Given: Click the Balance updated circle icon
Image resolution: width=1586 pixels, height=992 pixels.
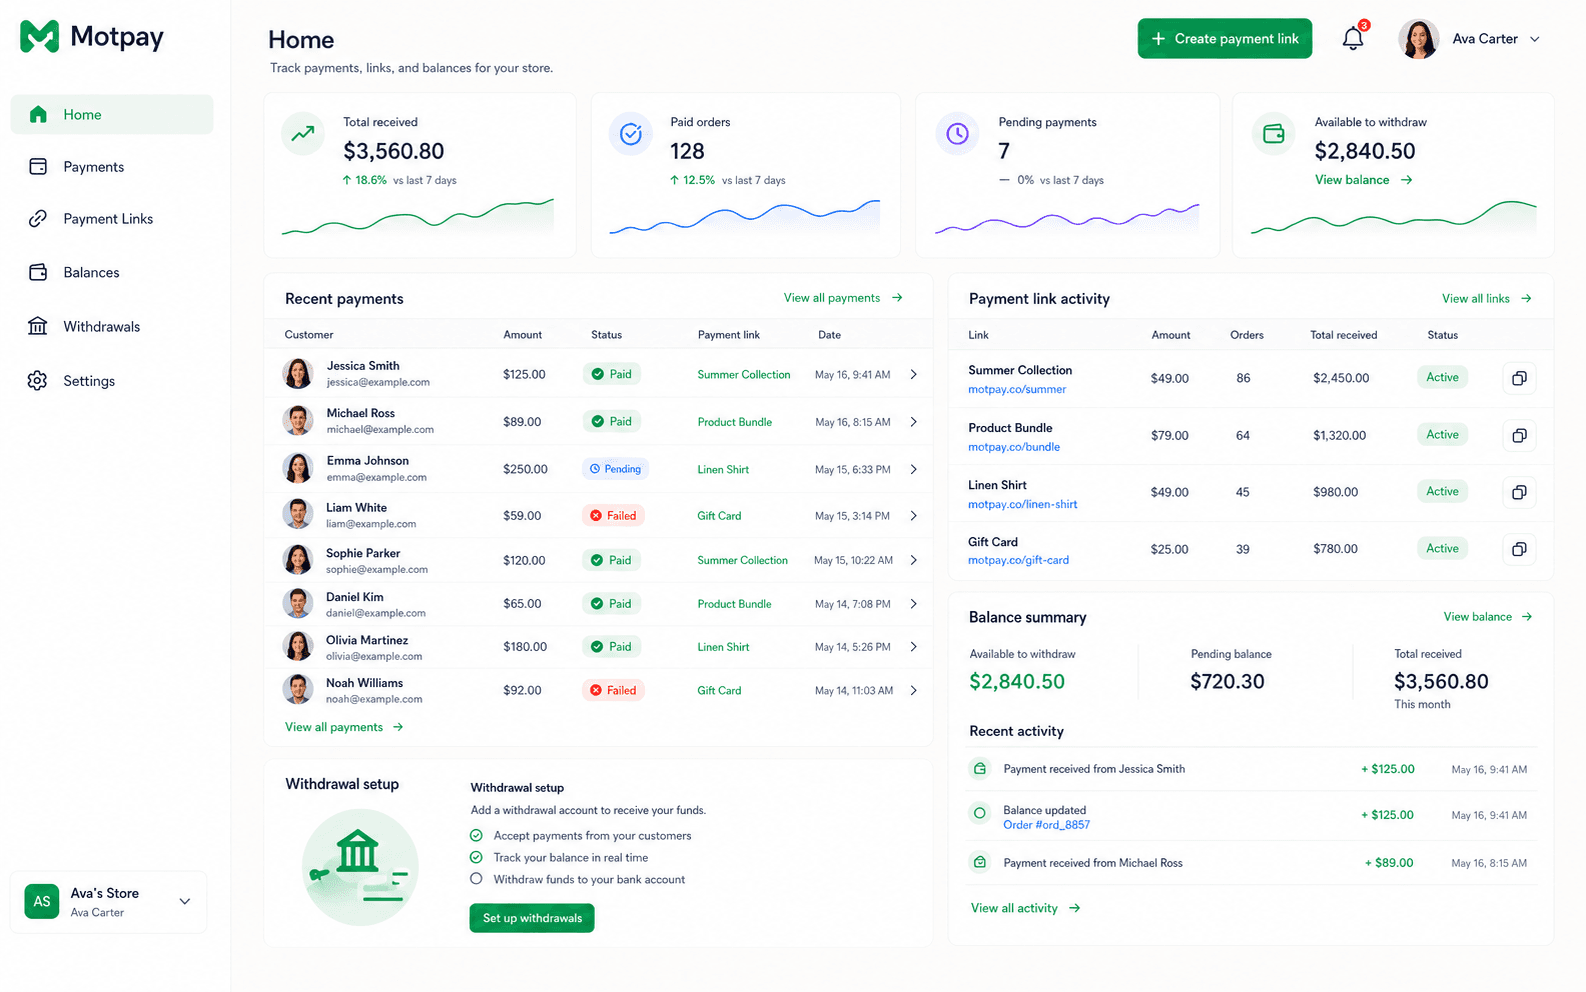Looking at the screenshot, I should (980, 813).
